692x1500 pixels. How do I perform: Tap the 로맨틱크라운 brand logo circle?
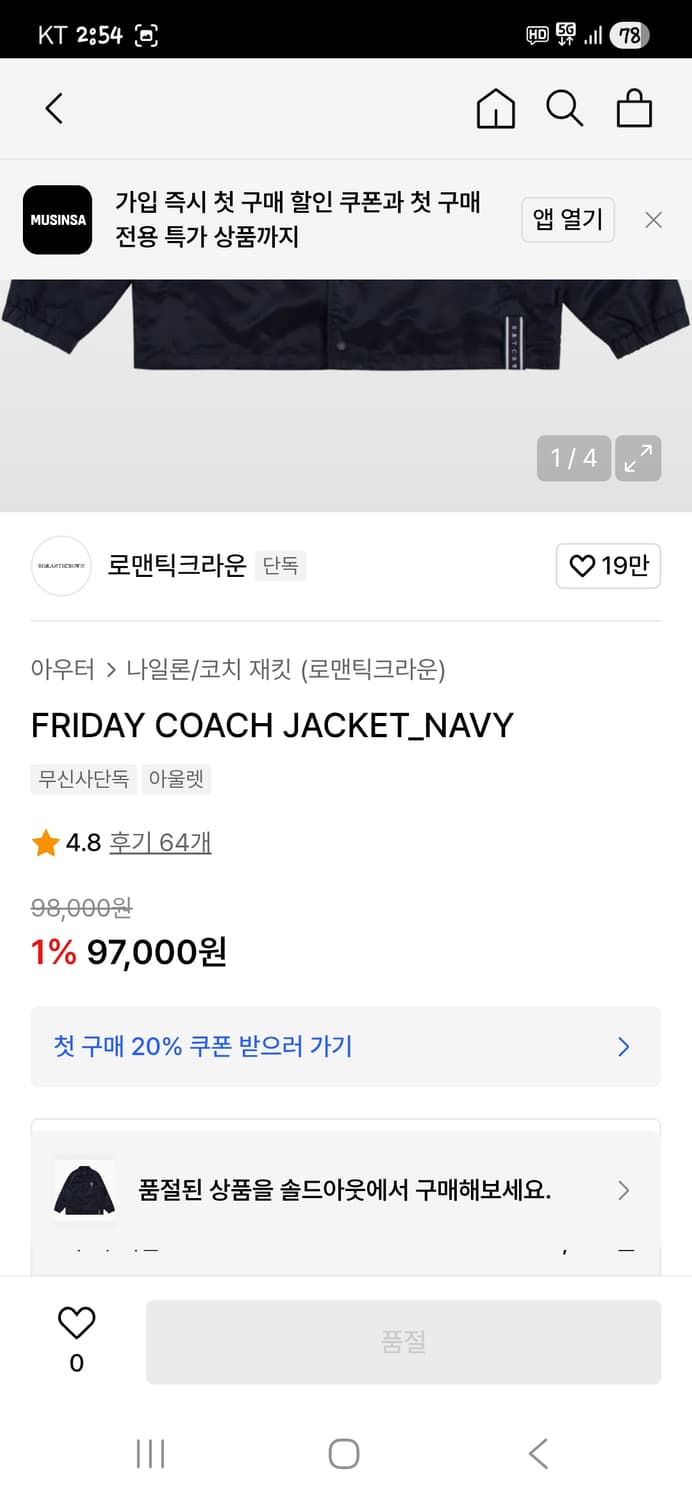pyautogui.click(x=61, y=566)
